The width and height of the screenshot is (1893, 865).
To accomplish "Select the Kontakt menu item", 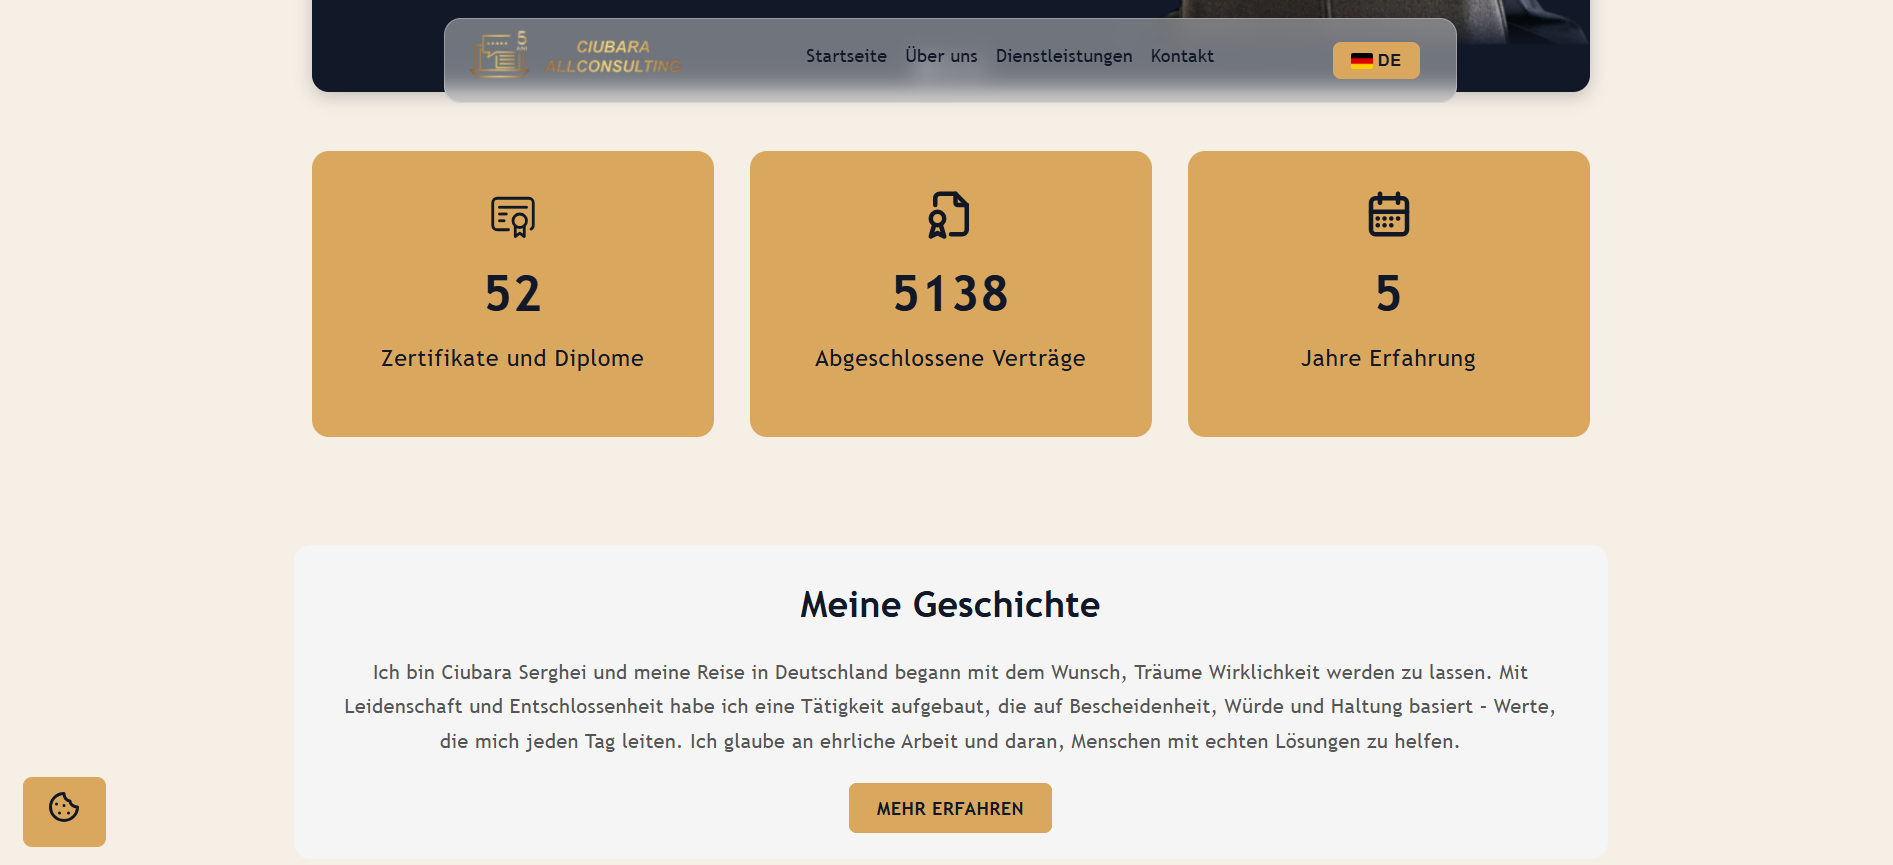I will pyautogui.click(x=1182, y=56).
